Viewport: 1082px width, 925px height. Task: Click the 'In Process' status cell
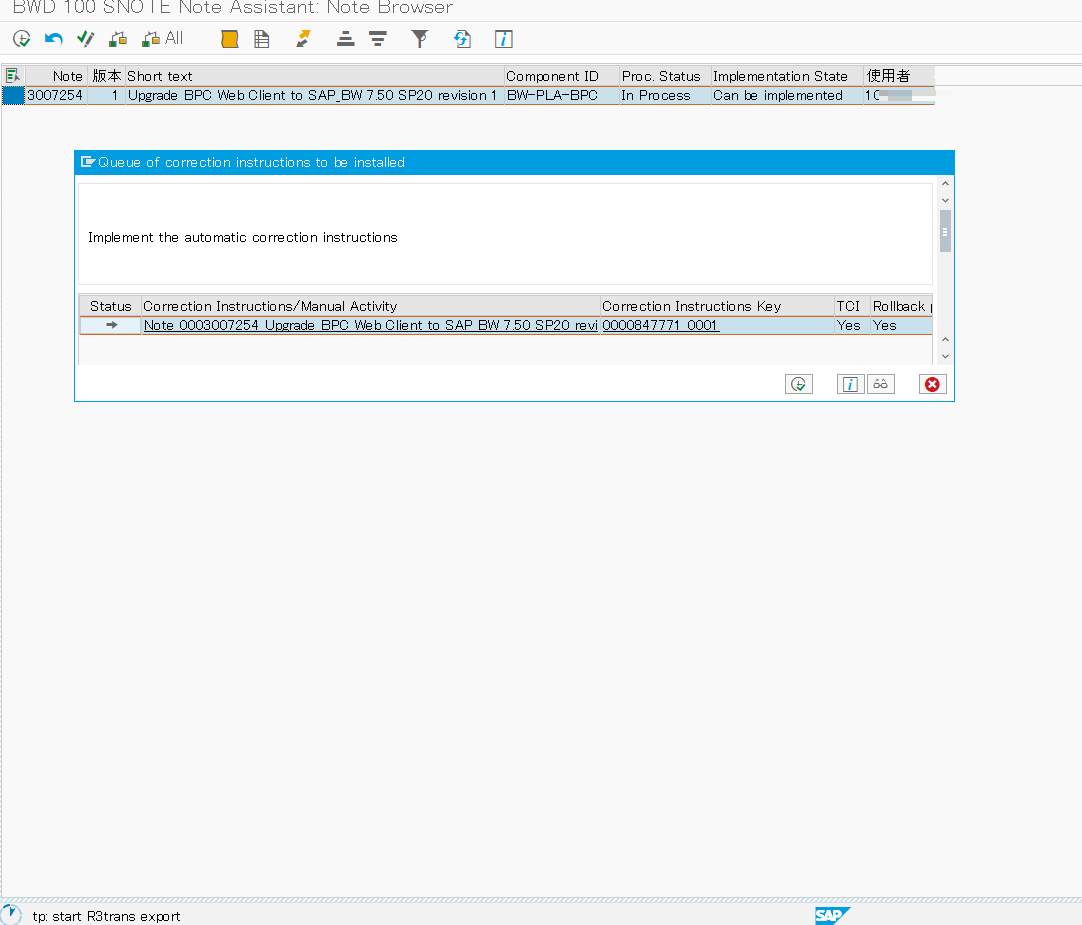coord(665,95)
